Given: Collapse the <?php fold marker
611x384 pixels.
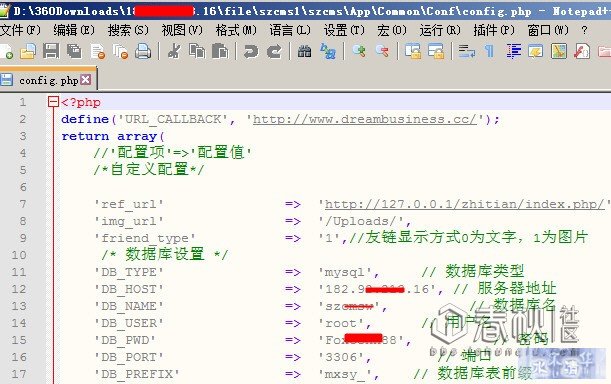Looking at the screenshot, I should [53, 102].
